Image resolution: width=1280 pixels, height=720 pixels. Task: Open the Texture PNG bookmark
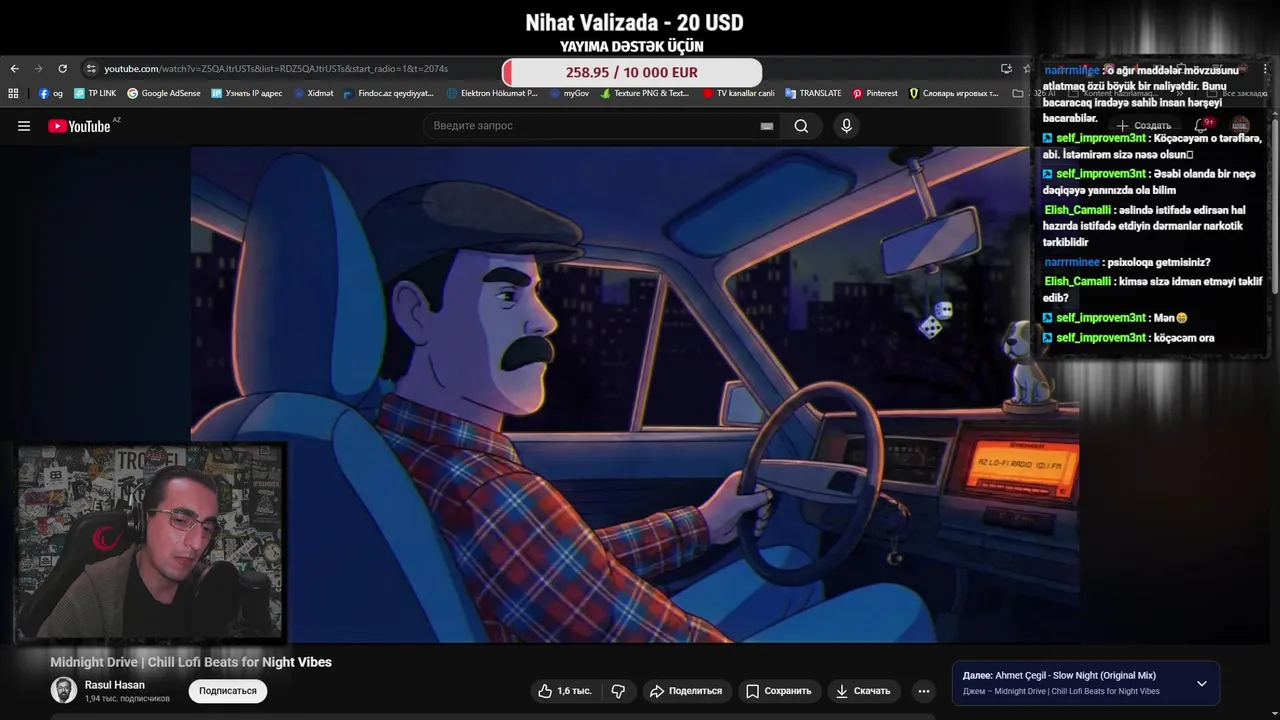pyautogui.click(x=645, y=93)
